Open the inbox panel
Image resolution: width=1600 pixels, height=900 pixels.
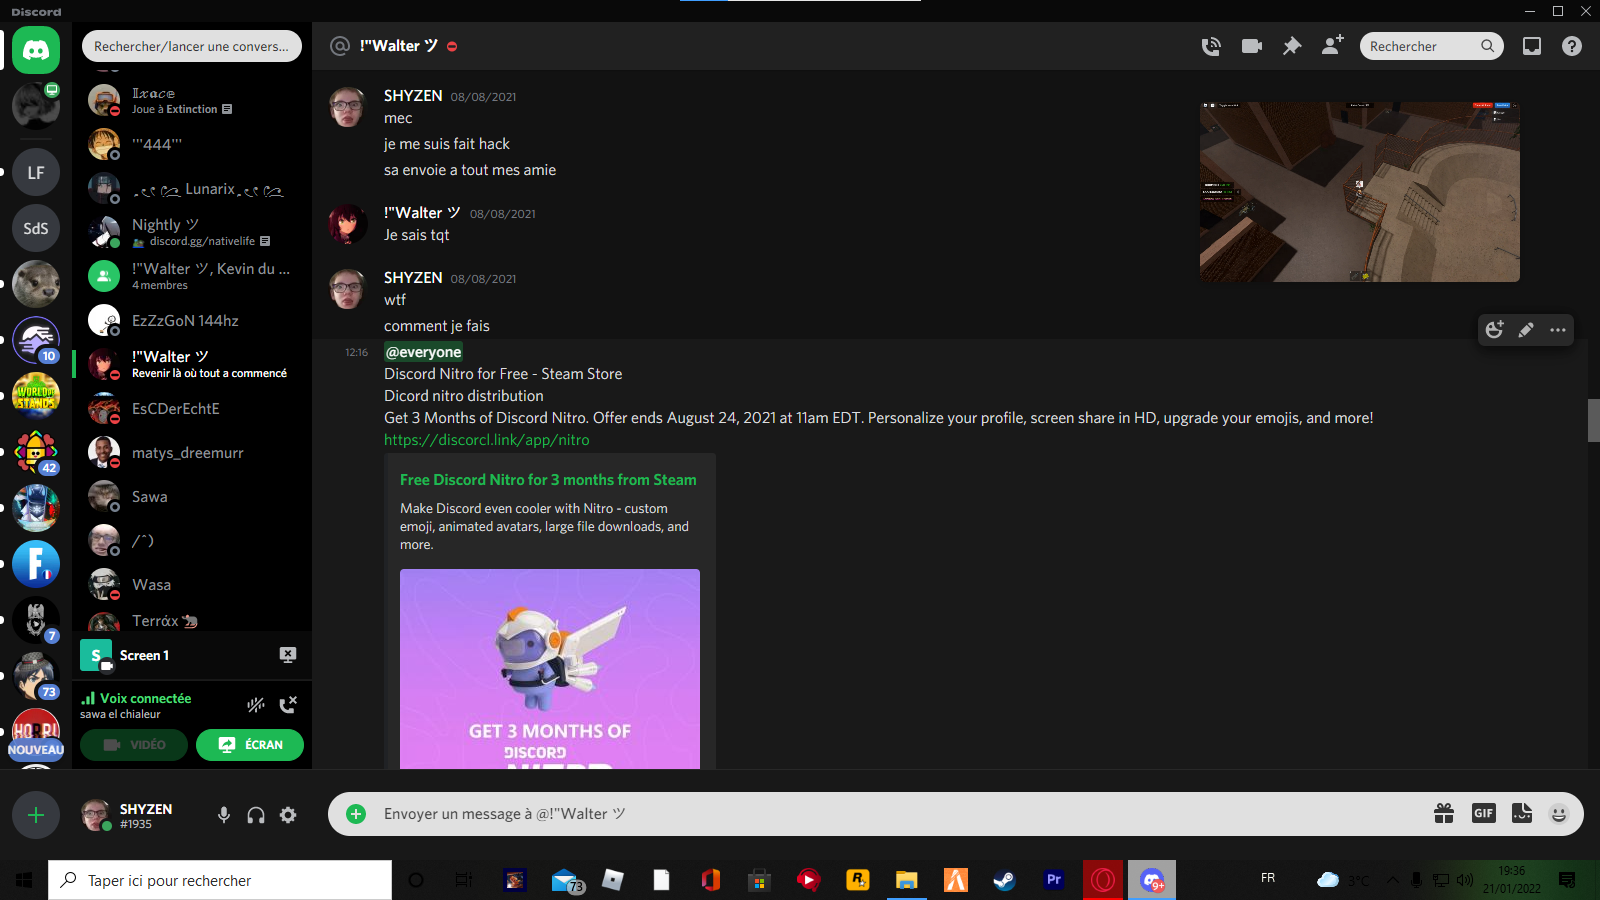tap(1532, 46)
